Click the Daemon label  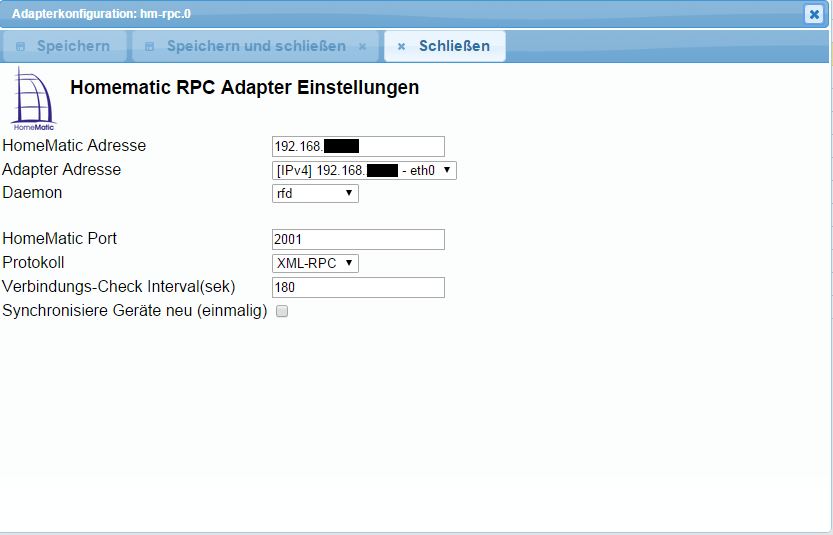pyautogui.click(x=32, y=192)
